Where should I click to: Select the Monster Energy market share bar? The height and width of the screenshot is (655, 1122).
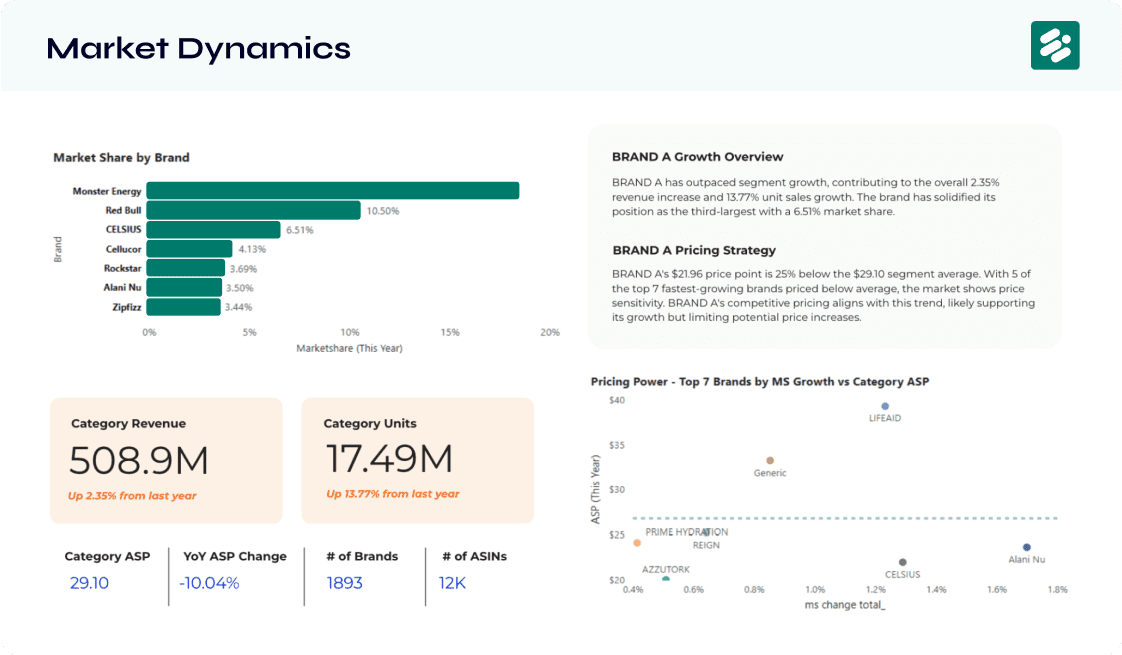[333, 190]
